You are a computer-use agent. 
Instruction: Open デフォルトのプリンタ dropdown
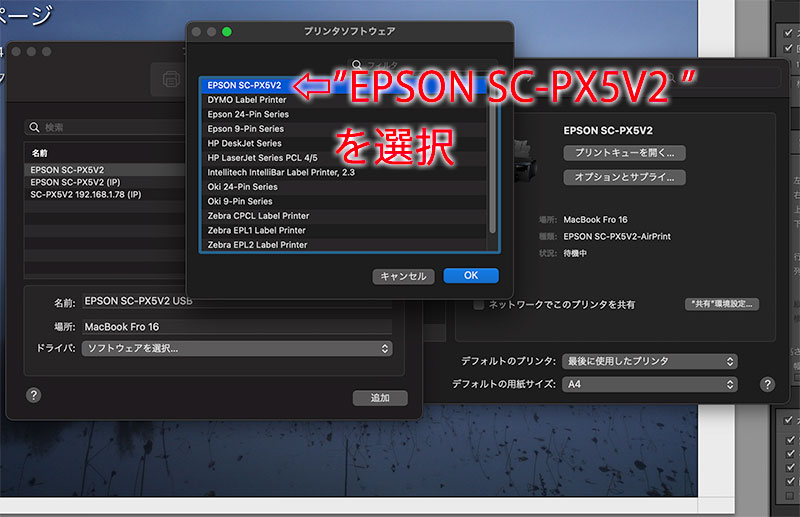[649, 361]
